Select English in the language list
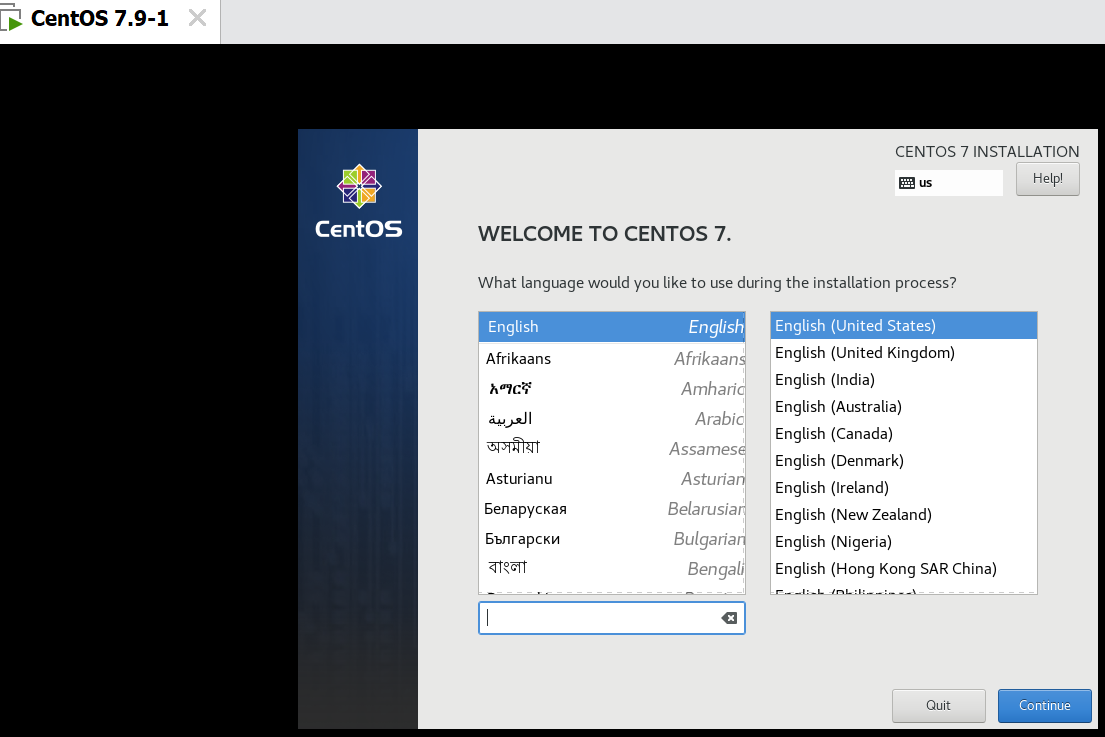 (612, 327)
